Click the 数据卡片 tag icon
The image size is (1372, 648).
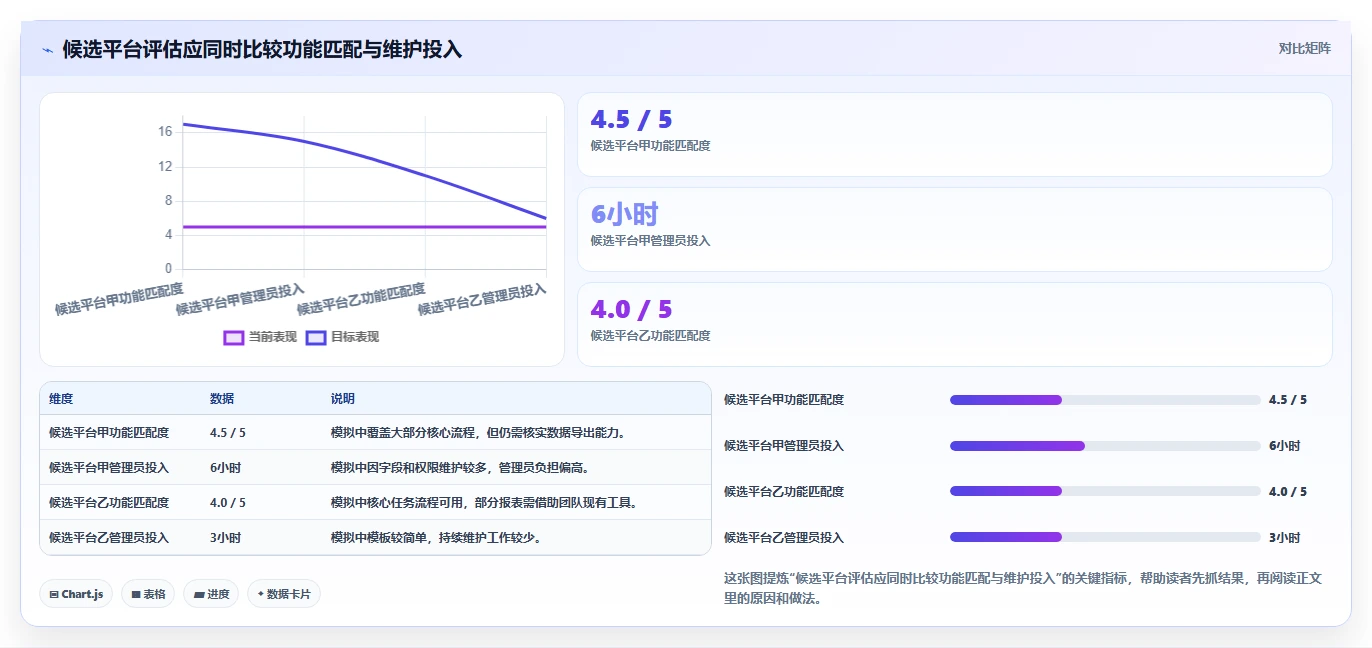pyautogui.click(x=260, y=594)
